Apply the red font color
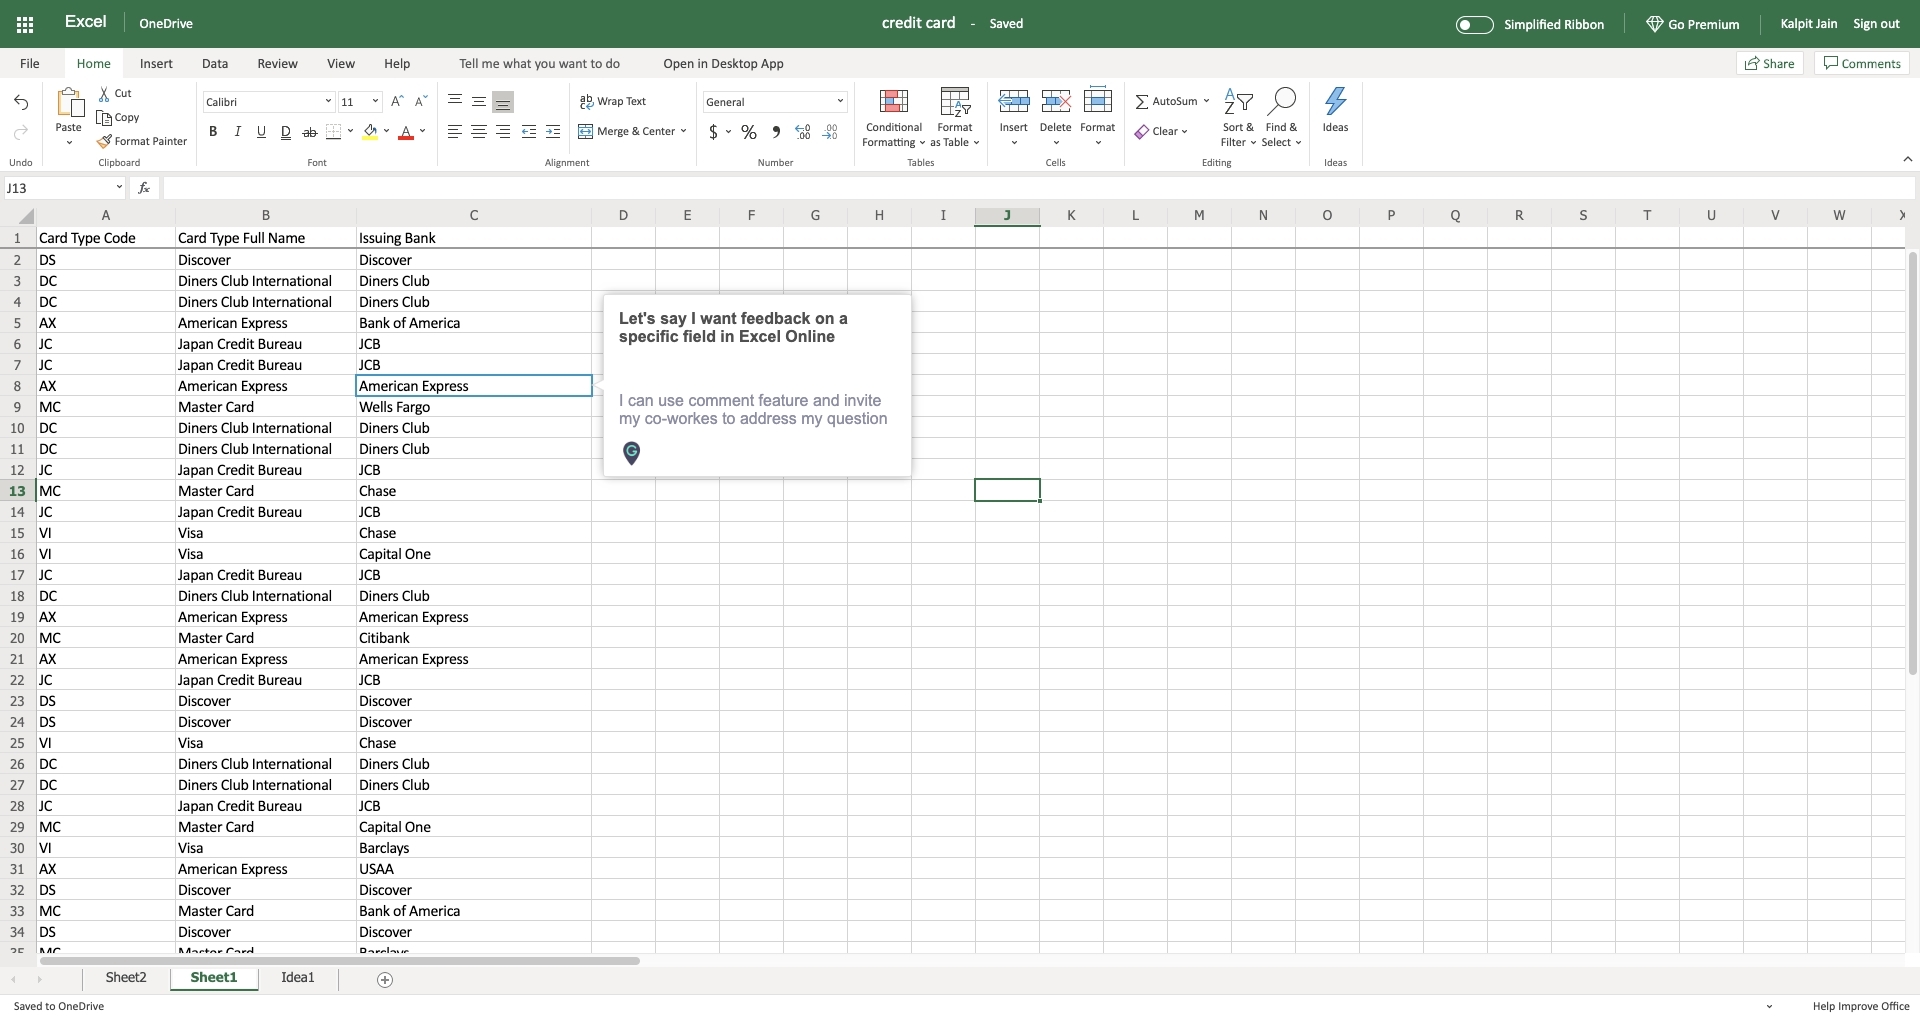This screenshot has height=1017, width=1920. click(406, 131)
